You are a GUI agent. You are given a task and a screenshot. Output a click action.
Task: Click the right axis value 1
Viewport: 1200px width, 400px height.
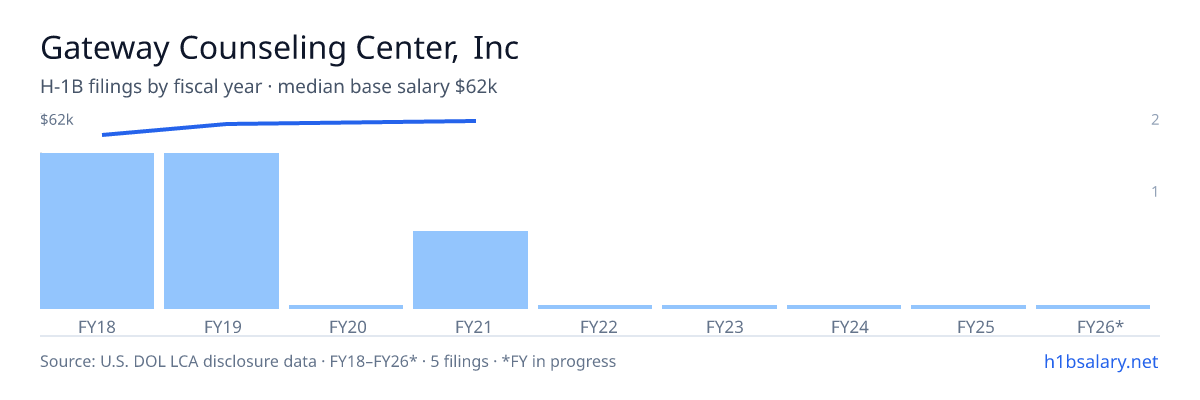[x=1155, y=191]
